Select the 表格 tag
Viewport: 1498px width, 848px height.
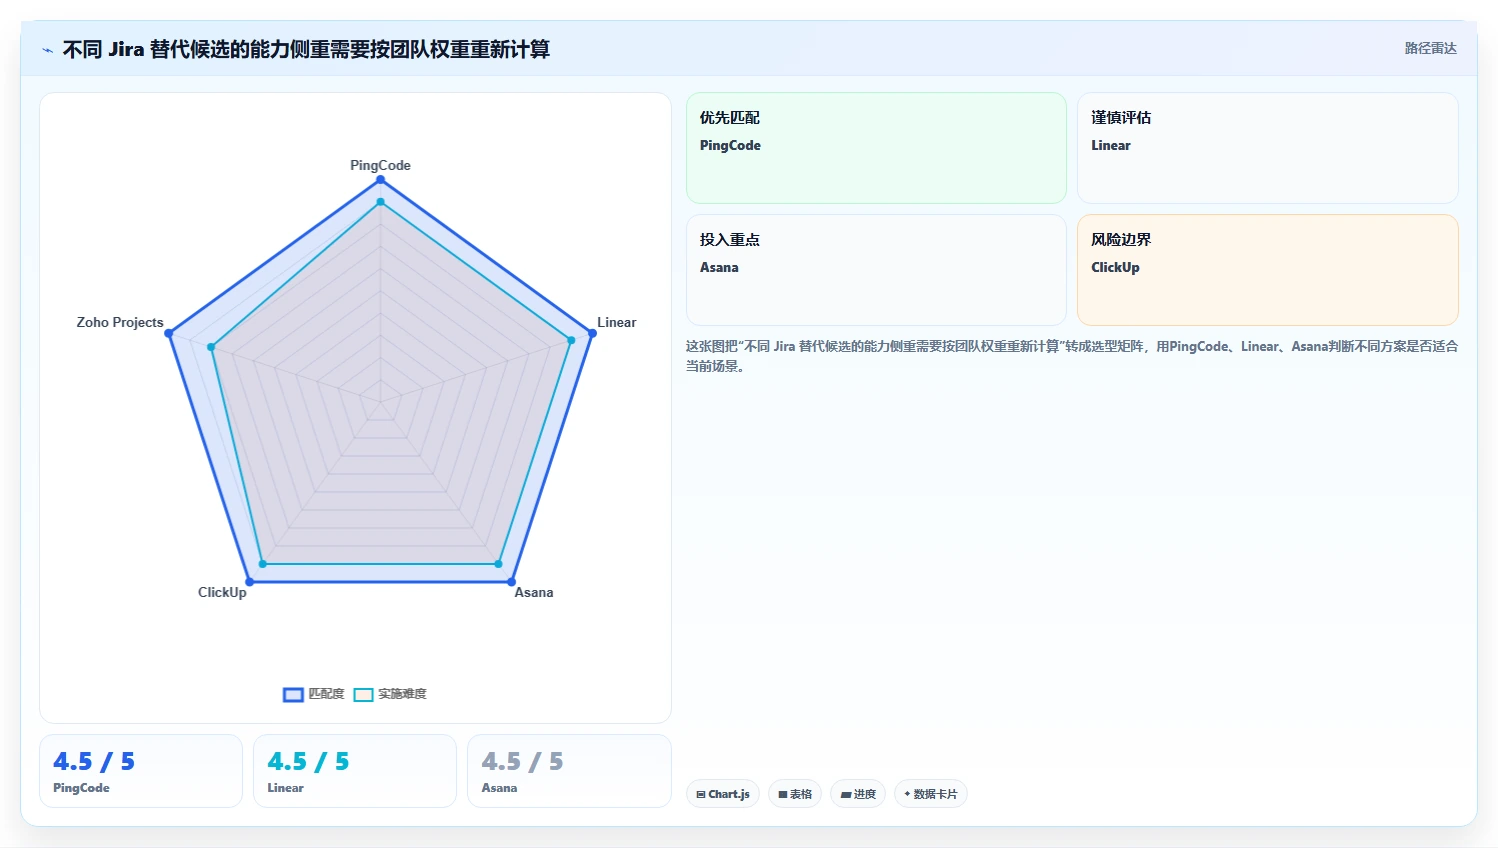795,794
